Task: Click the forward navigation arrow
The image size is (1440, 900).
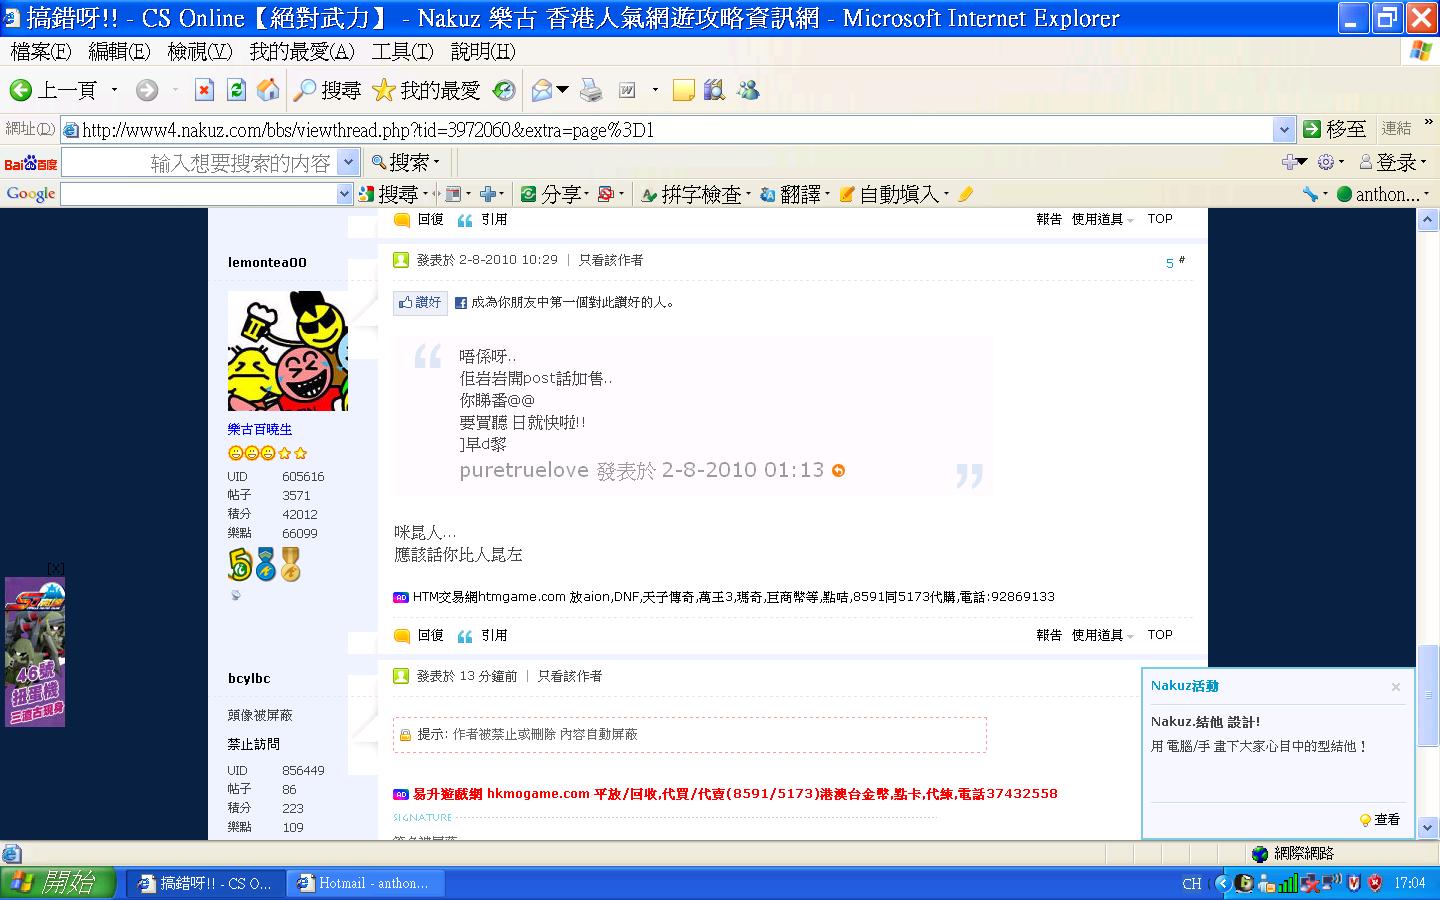Action: coord(147,91)
